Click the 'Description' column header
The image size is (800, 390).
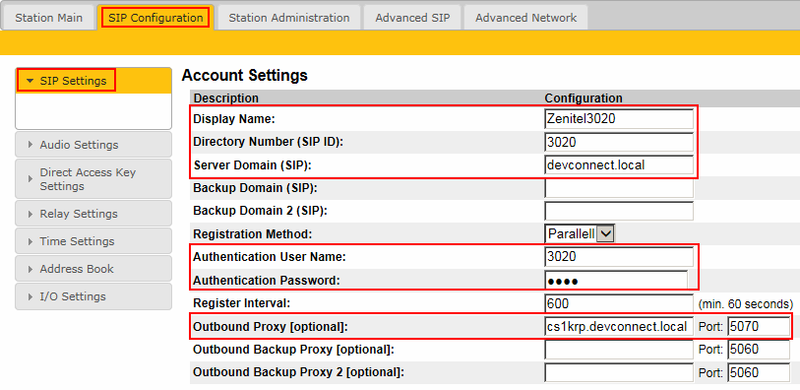point(226,98)
